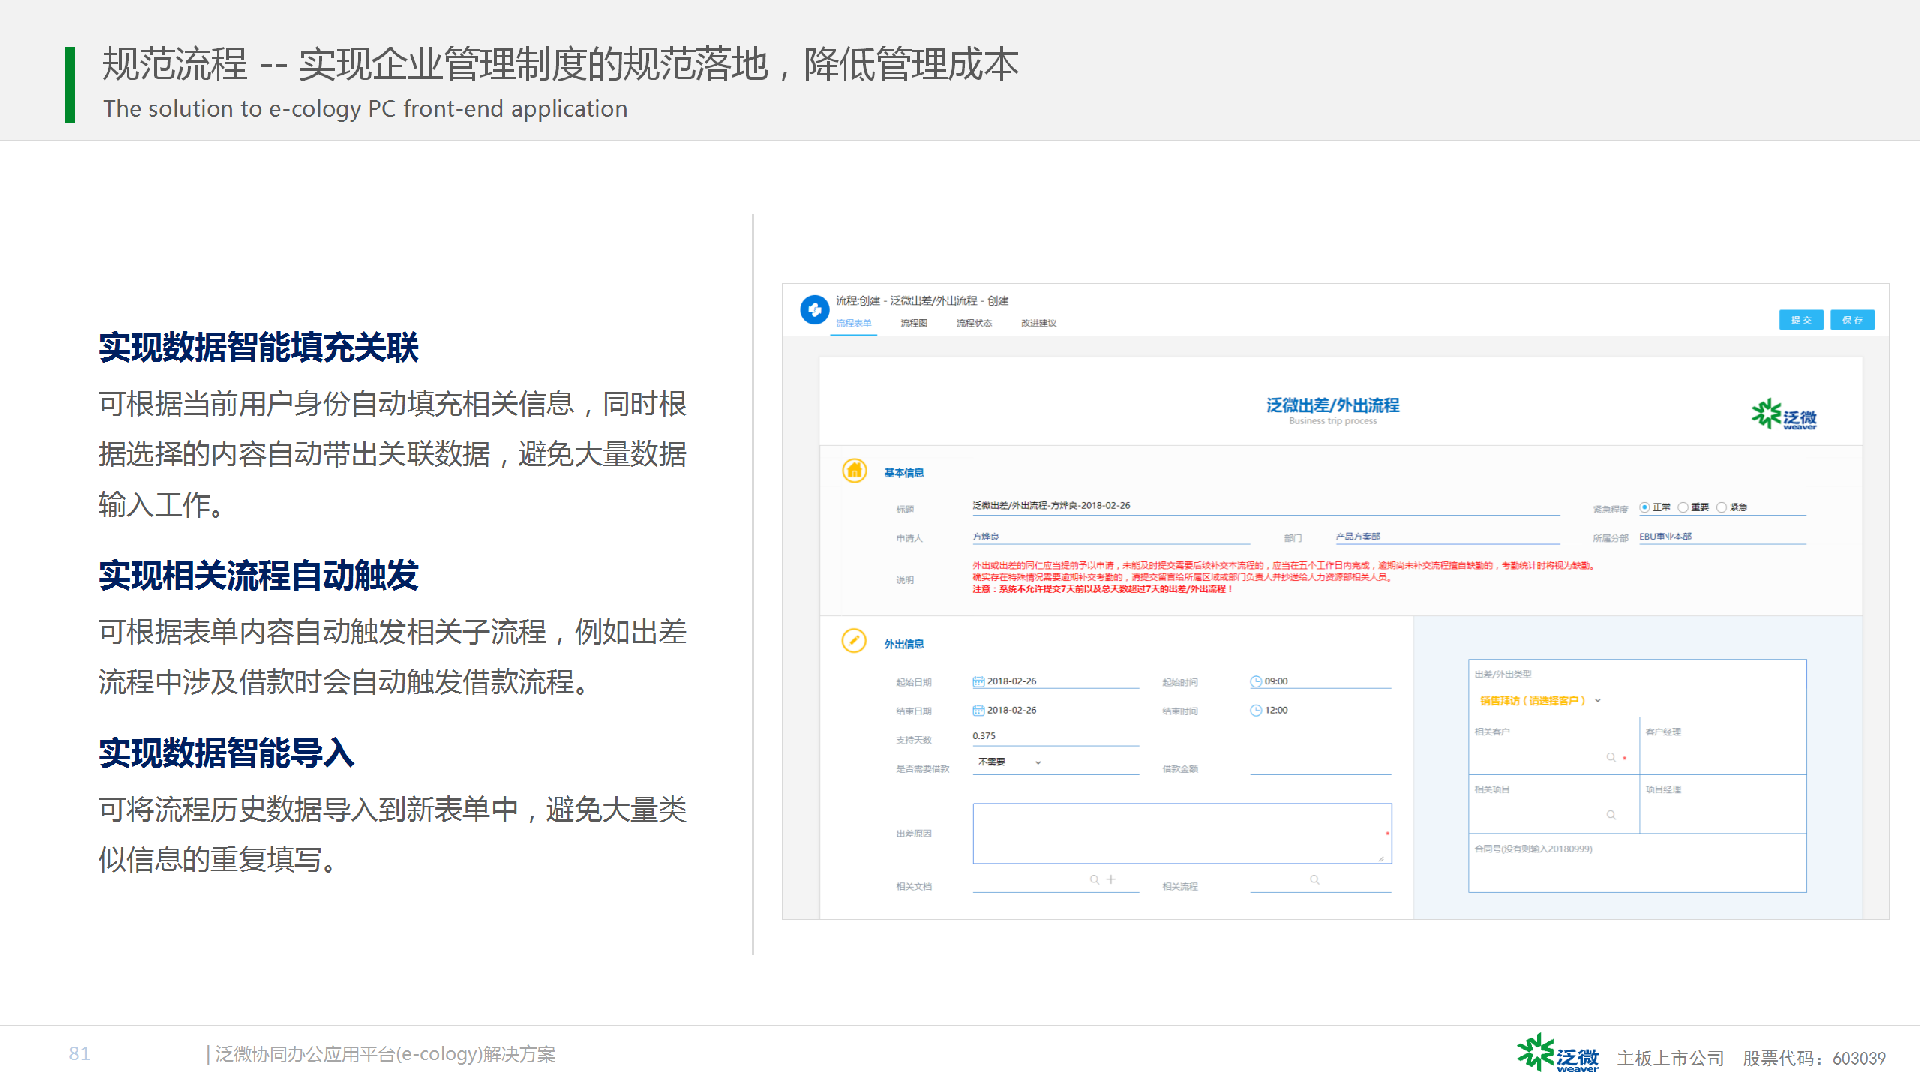This screenshot has width=1920, height=1080.
Task: Click the 基本信息 section label
Action: (x=904, y=473)
